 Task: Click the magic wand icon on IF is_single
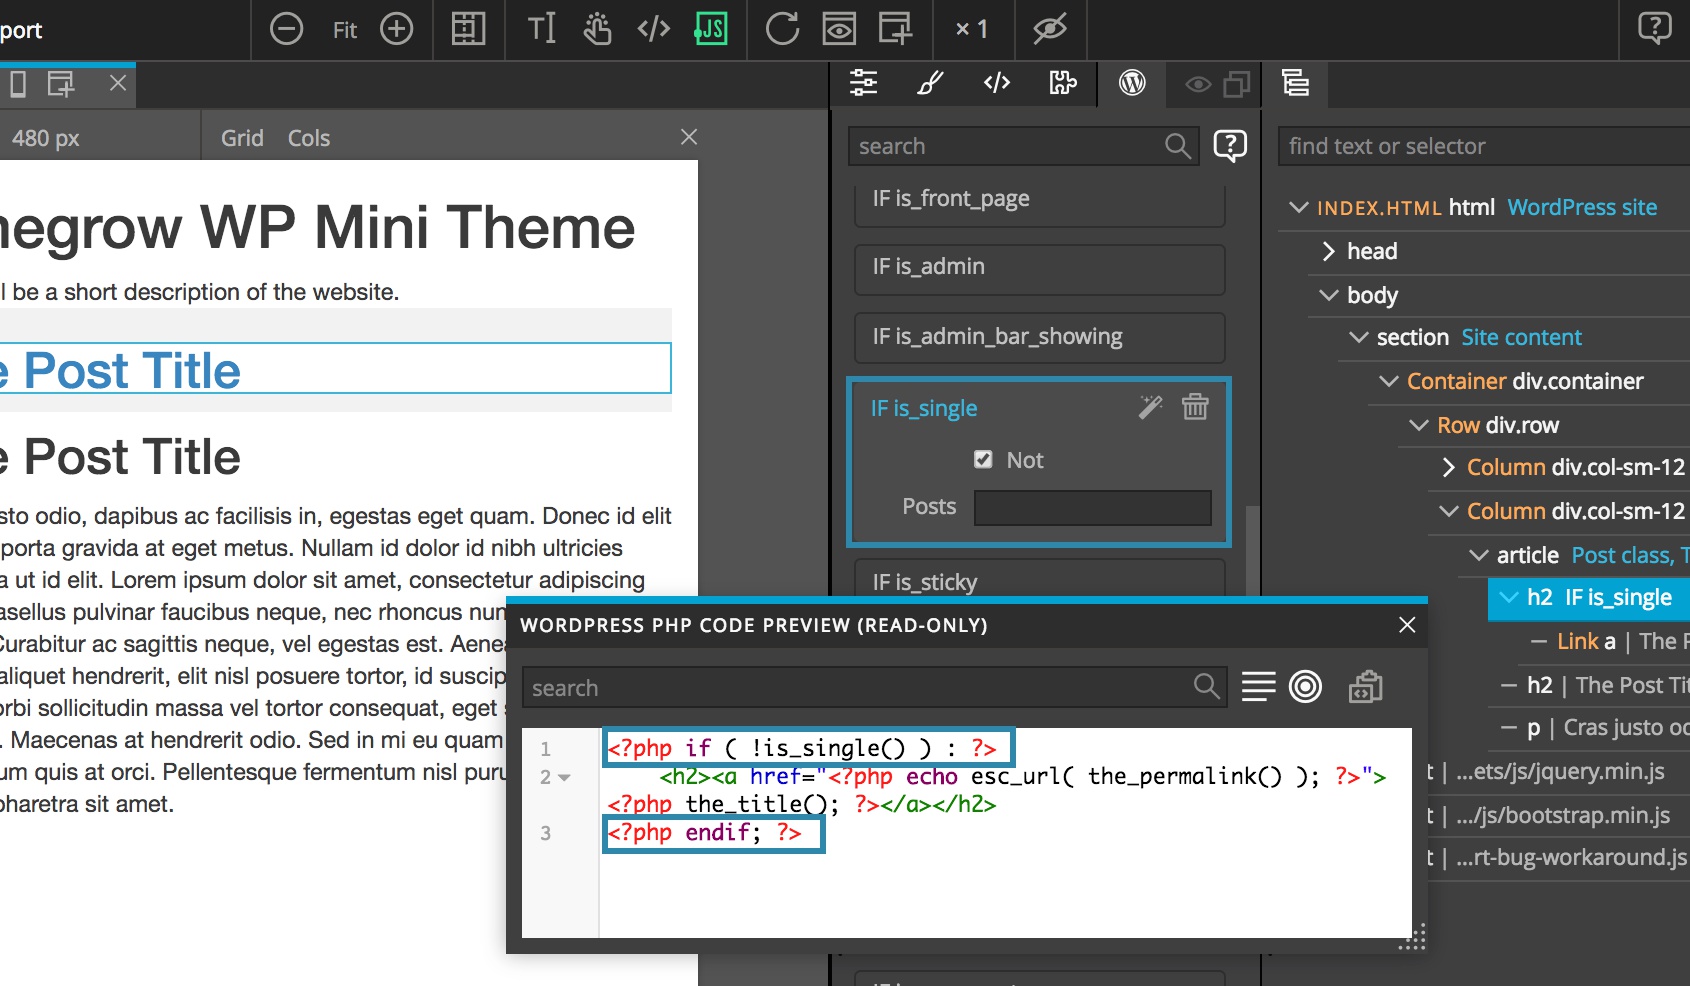[1150, 407]
